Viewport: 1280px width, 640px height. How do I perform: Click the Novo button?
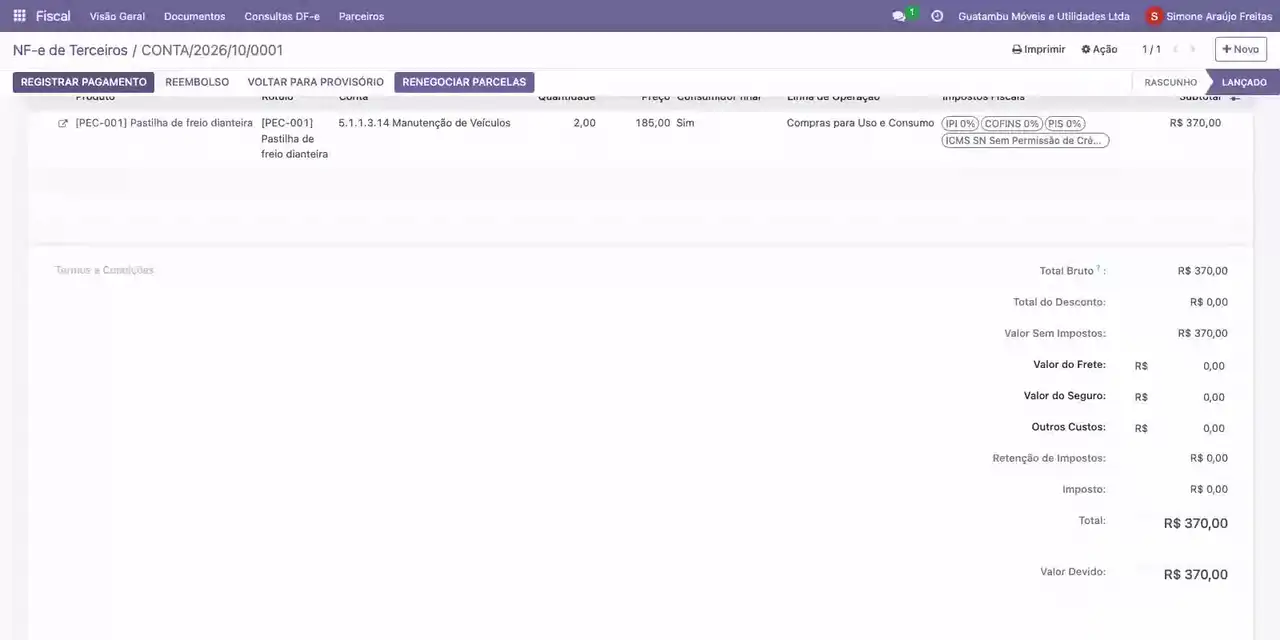point(1240,49)
